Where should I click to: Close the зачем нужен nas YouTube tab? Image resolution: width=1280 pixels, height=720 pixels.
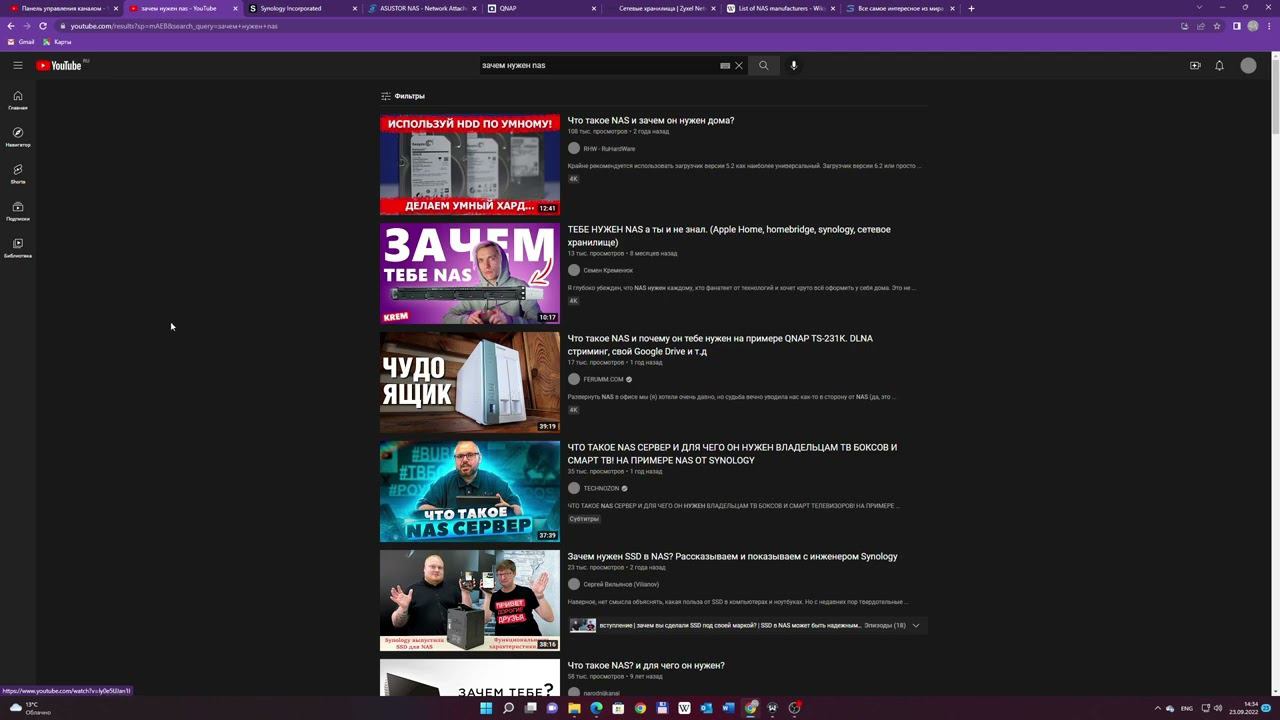234,8
